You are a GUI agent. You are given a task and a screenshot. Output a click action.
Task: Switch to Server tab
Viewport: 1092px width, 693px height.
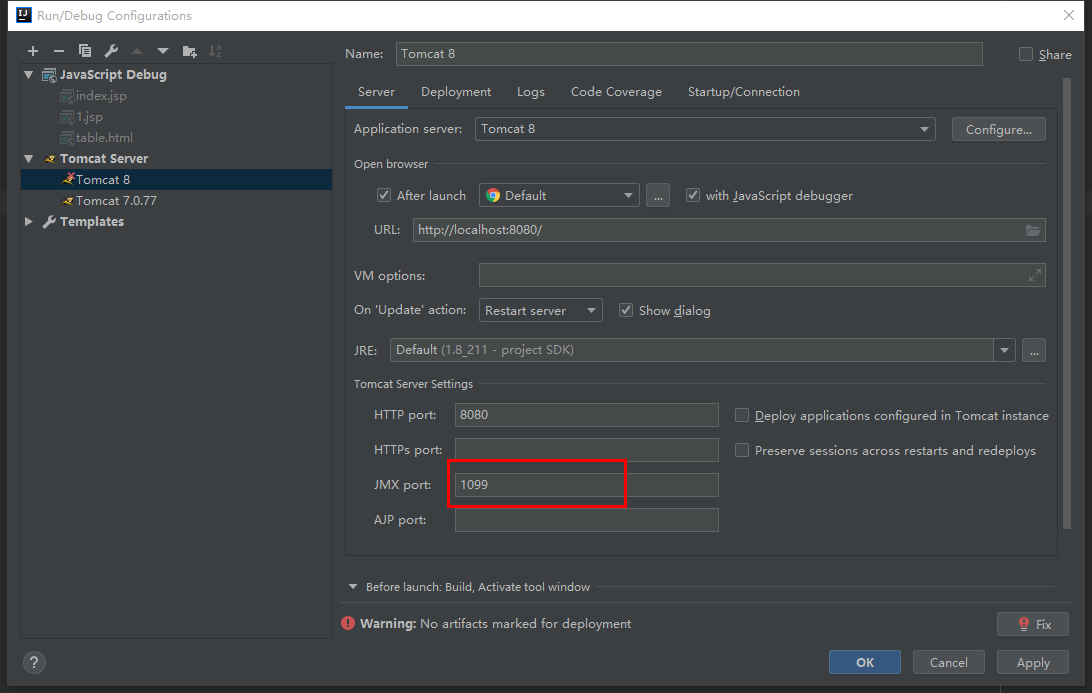(376, 92)
